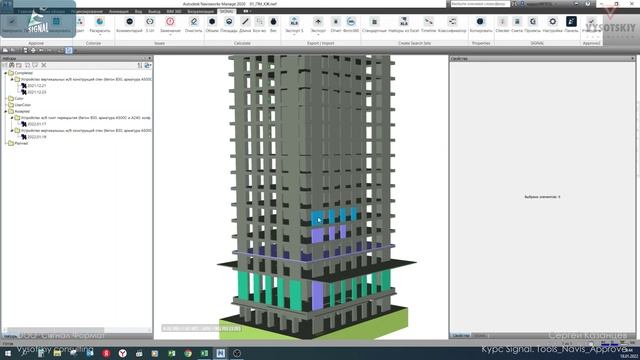This screenshot has width=640, height=360.
Task: Switch to the Вывод ribbon tab
Action: click(x=154, y=11)
